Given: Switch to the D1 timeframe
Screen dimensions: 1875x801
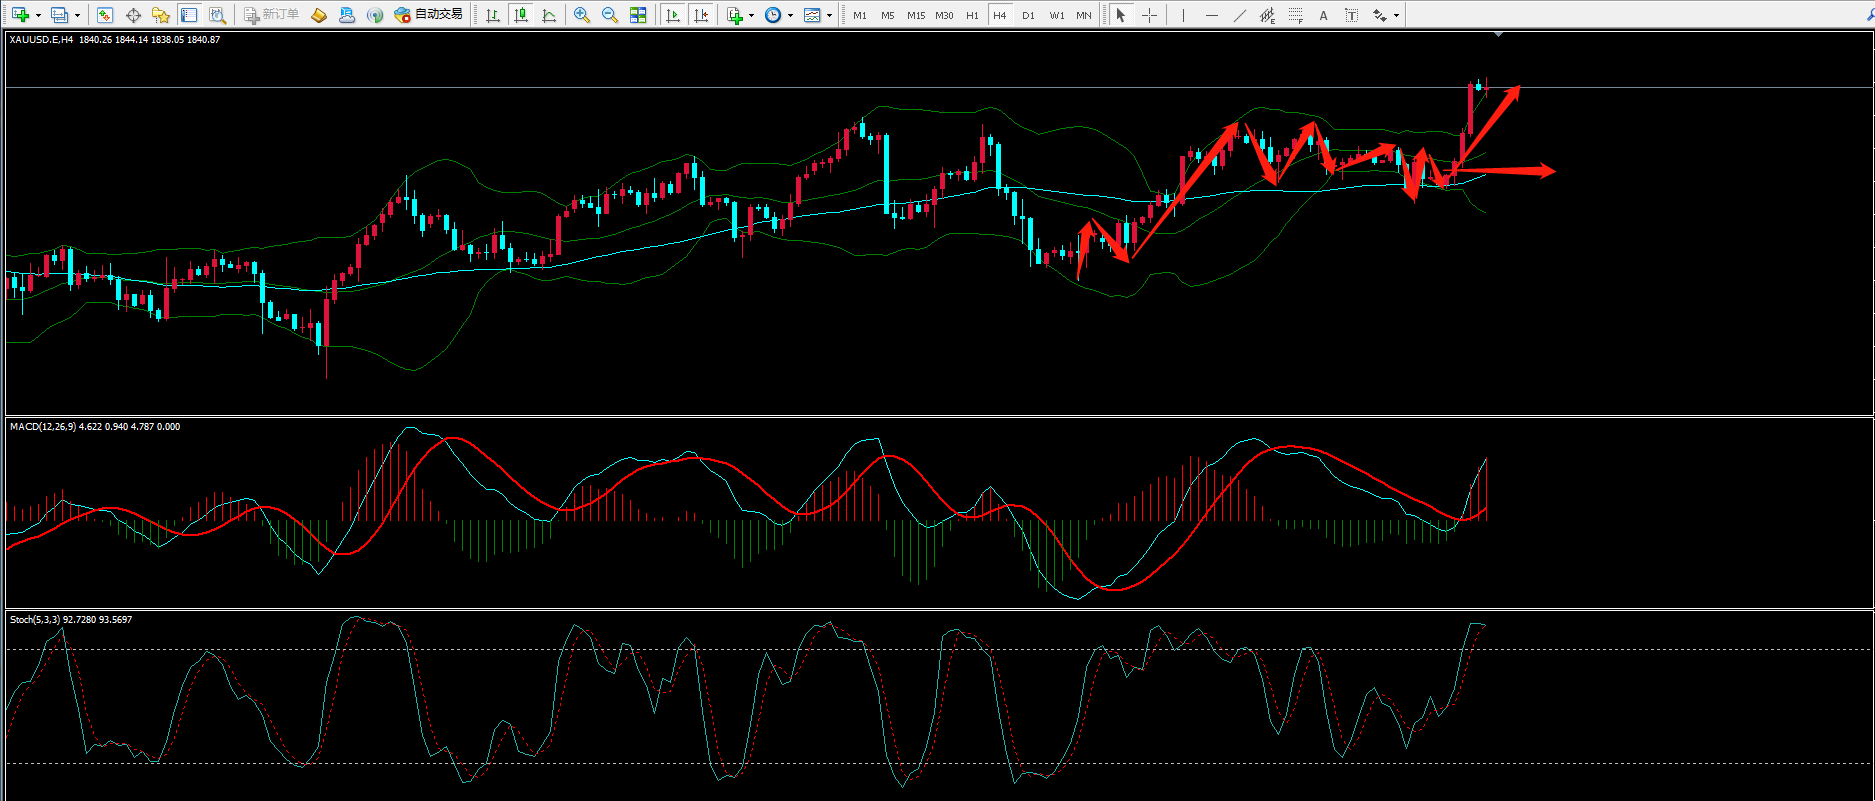Looking at the screenshot, I should 1028,15.
